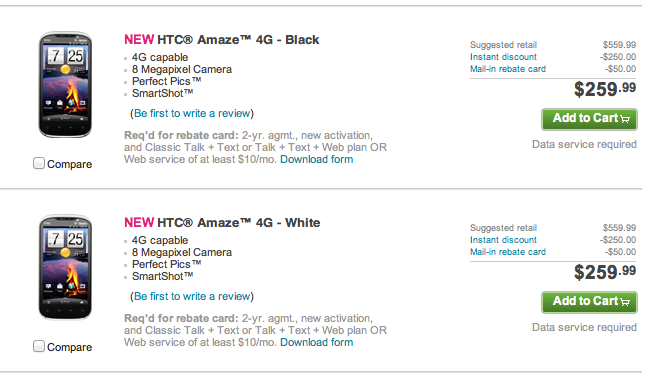Check Compare box for Black Amaze 4G

(x=39, y=163)
